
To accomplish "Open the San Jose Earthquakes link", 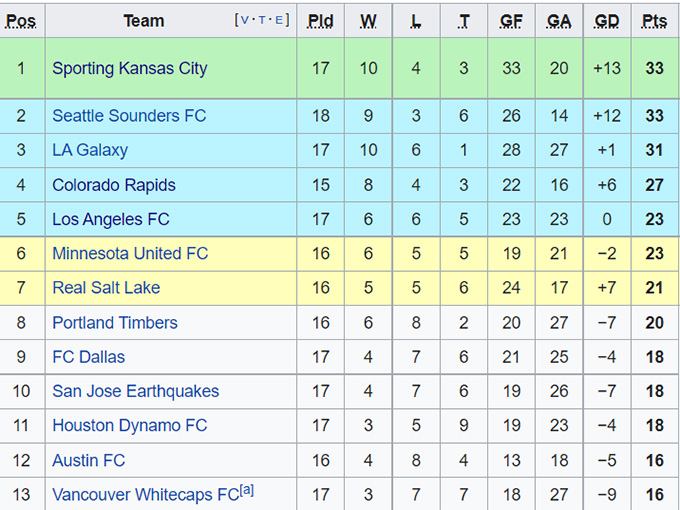I will (135, 391).
